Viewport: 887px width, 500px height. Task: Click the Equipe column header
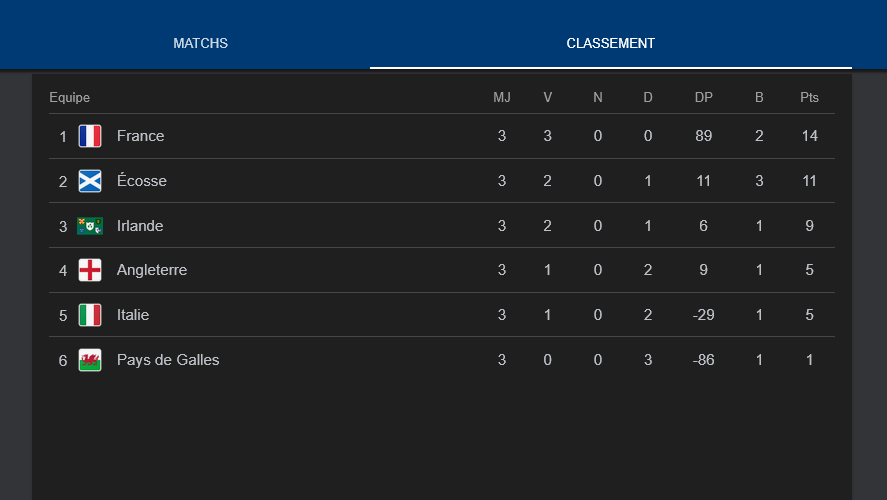point(69,97)
